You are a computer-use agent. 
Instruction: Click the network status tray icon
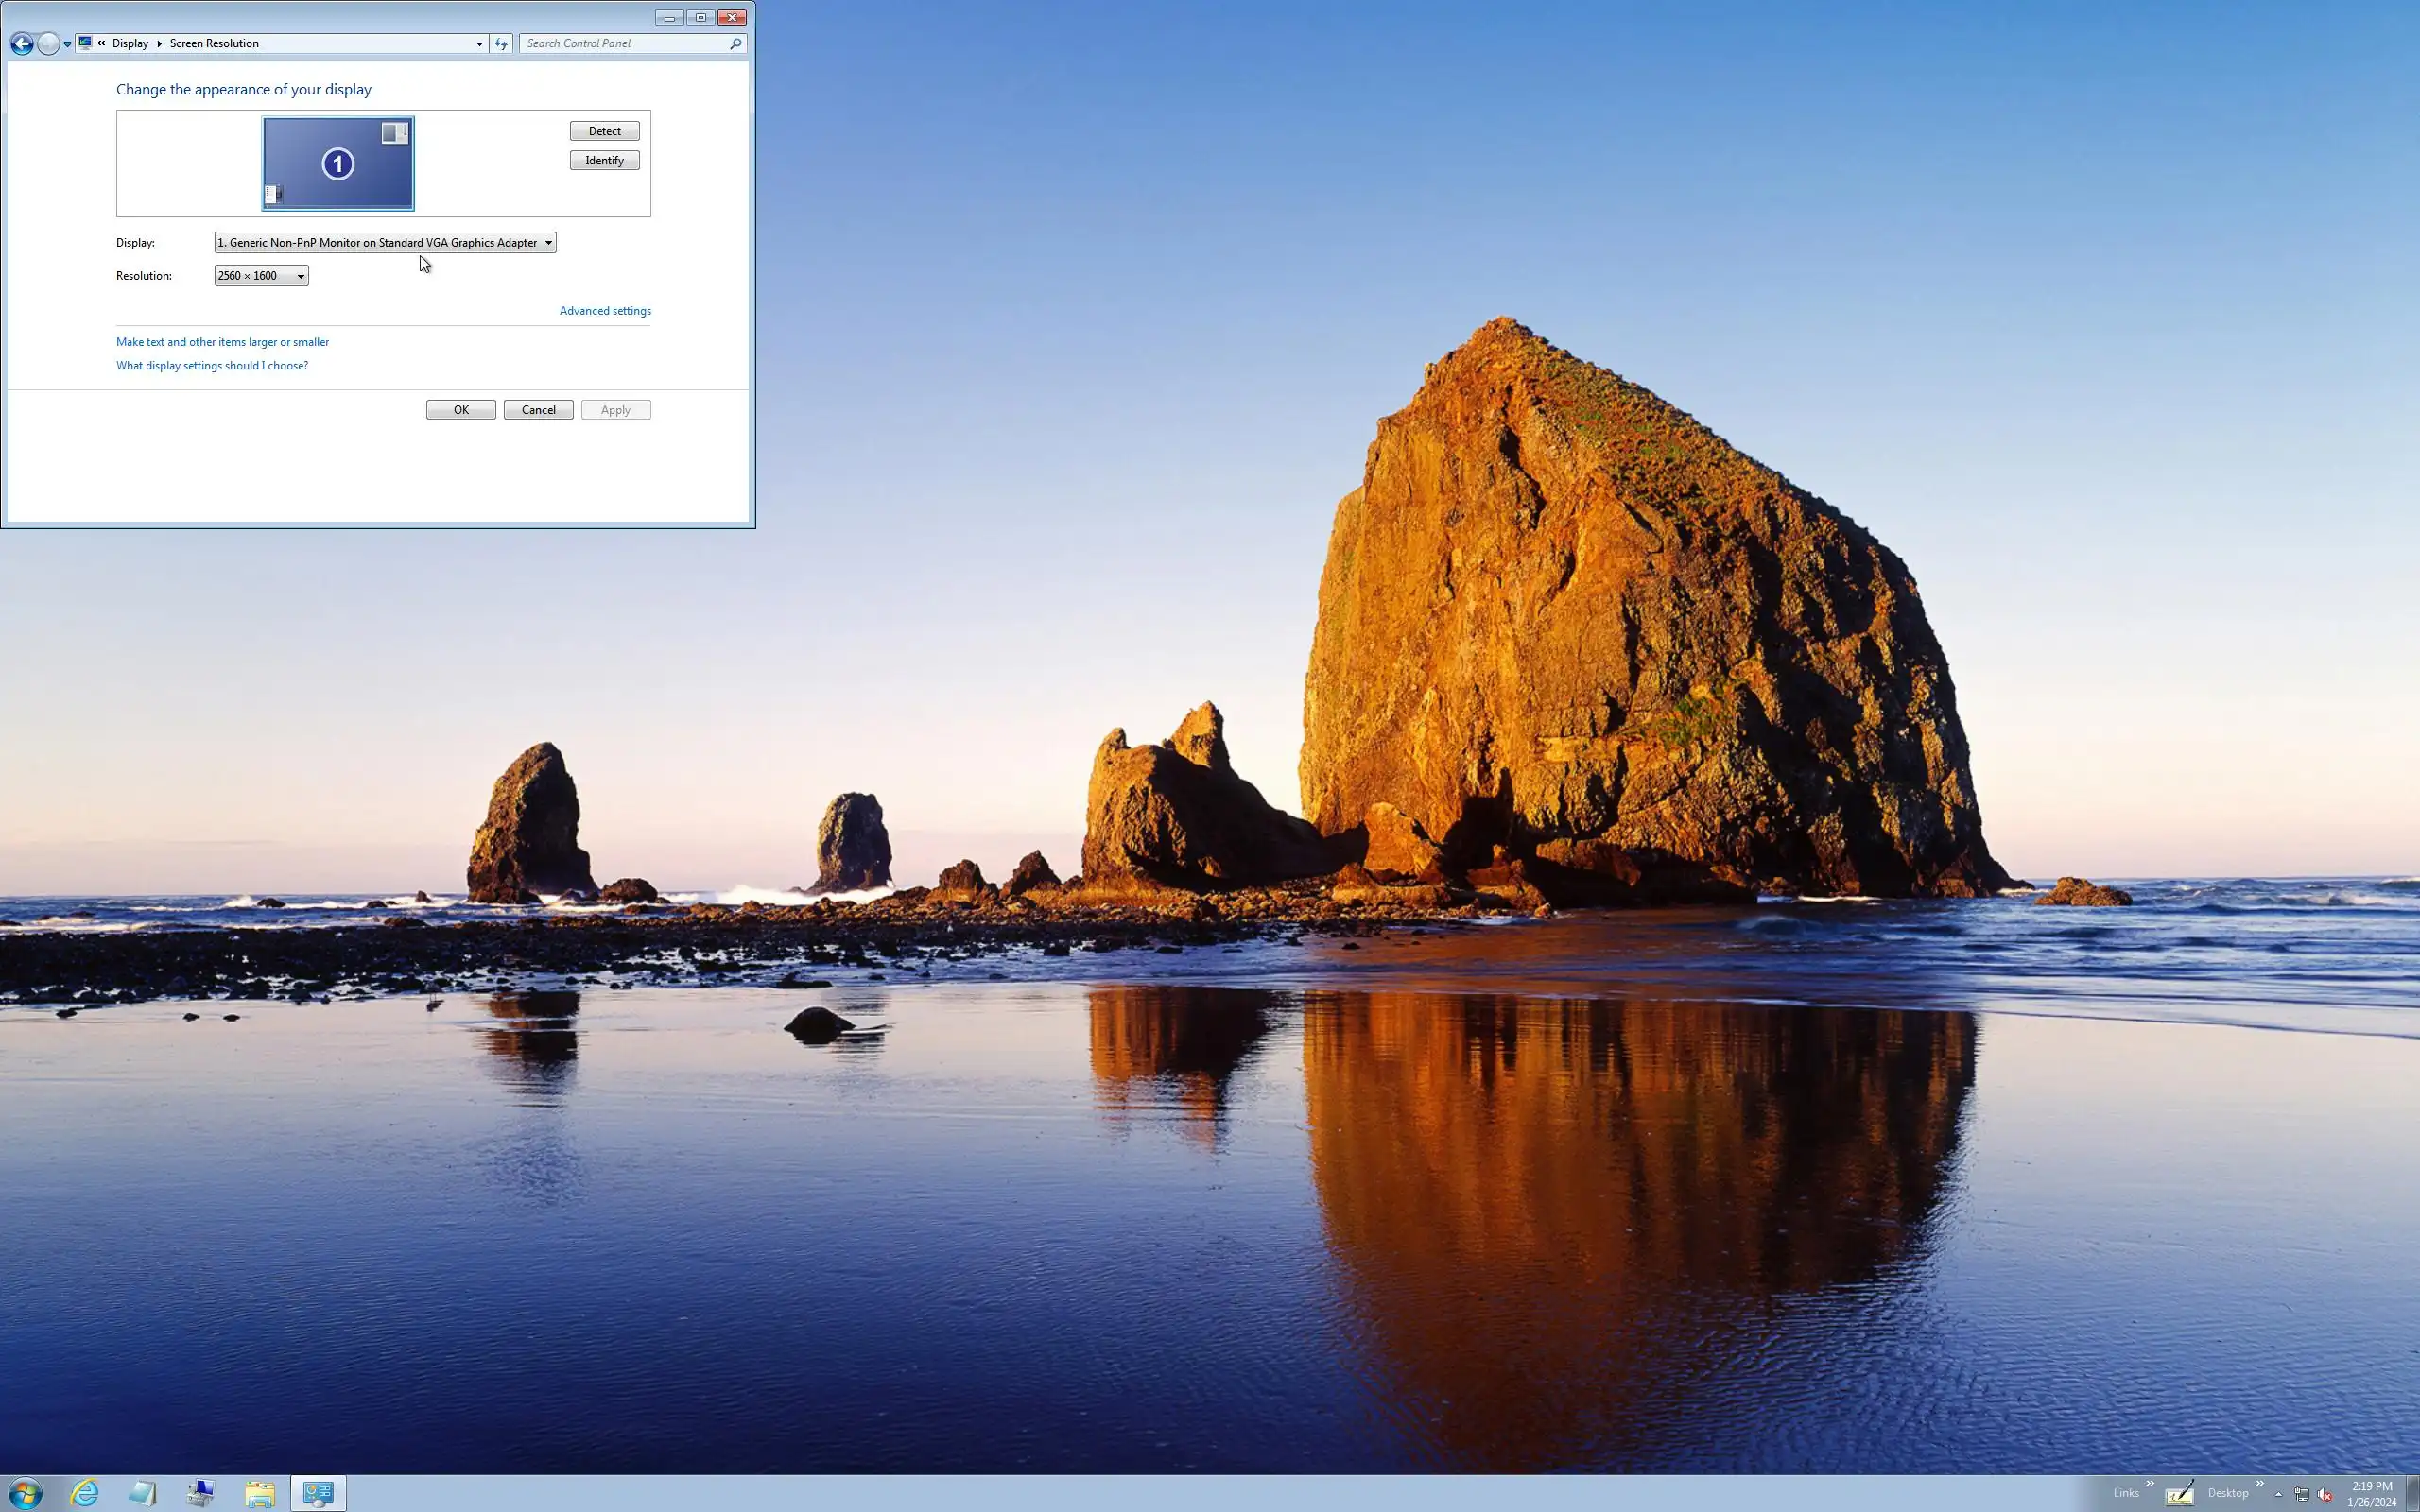pyautogui.click(x=2301, y=1494)
